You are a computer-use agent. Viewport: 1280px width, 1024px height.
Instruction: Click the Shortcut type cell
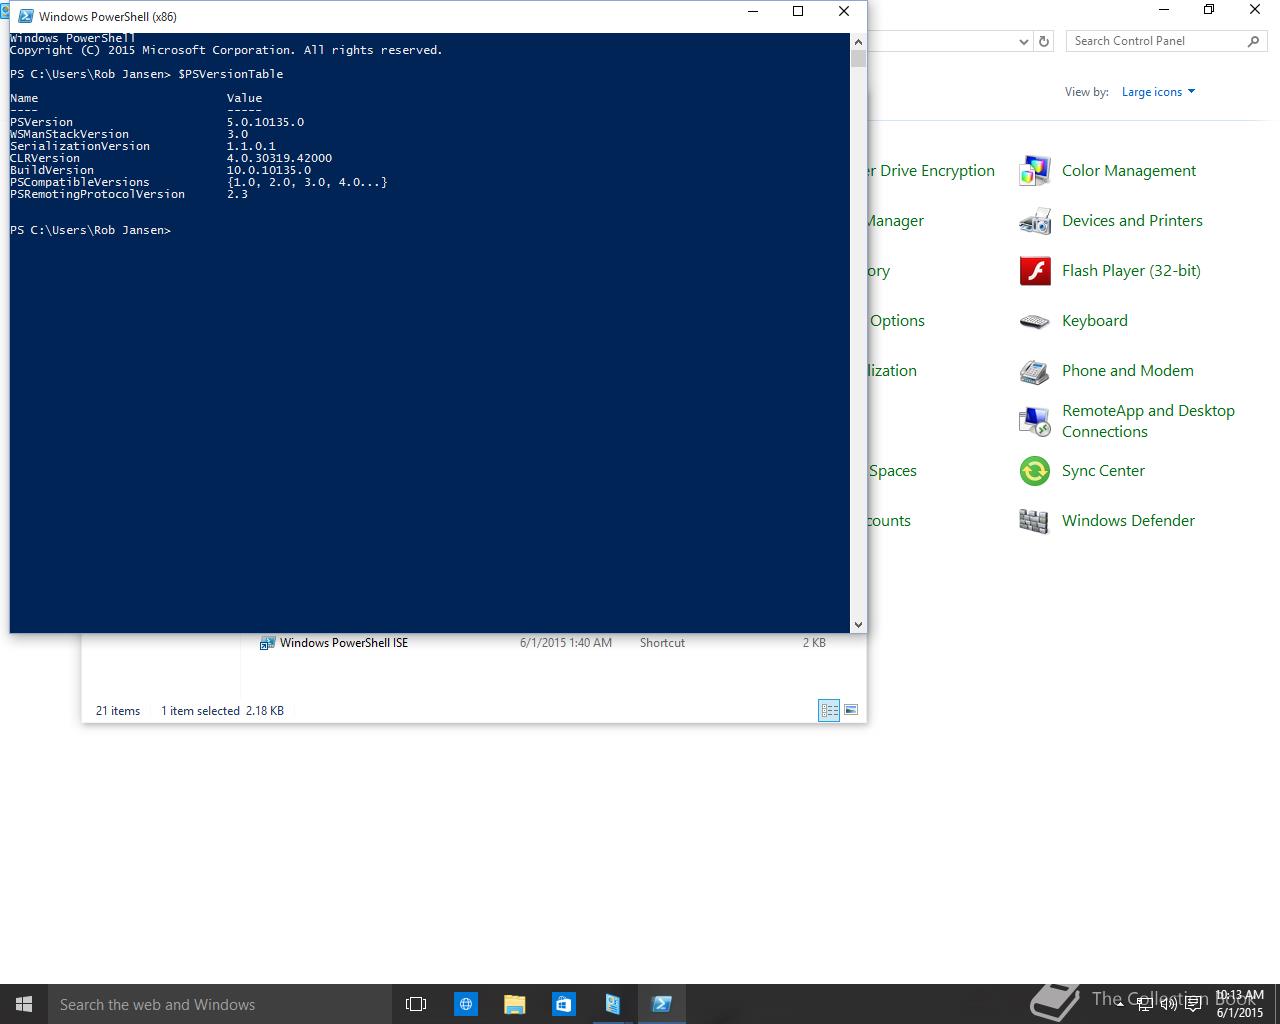click(662, 643)
